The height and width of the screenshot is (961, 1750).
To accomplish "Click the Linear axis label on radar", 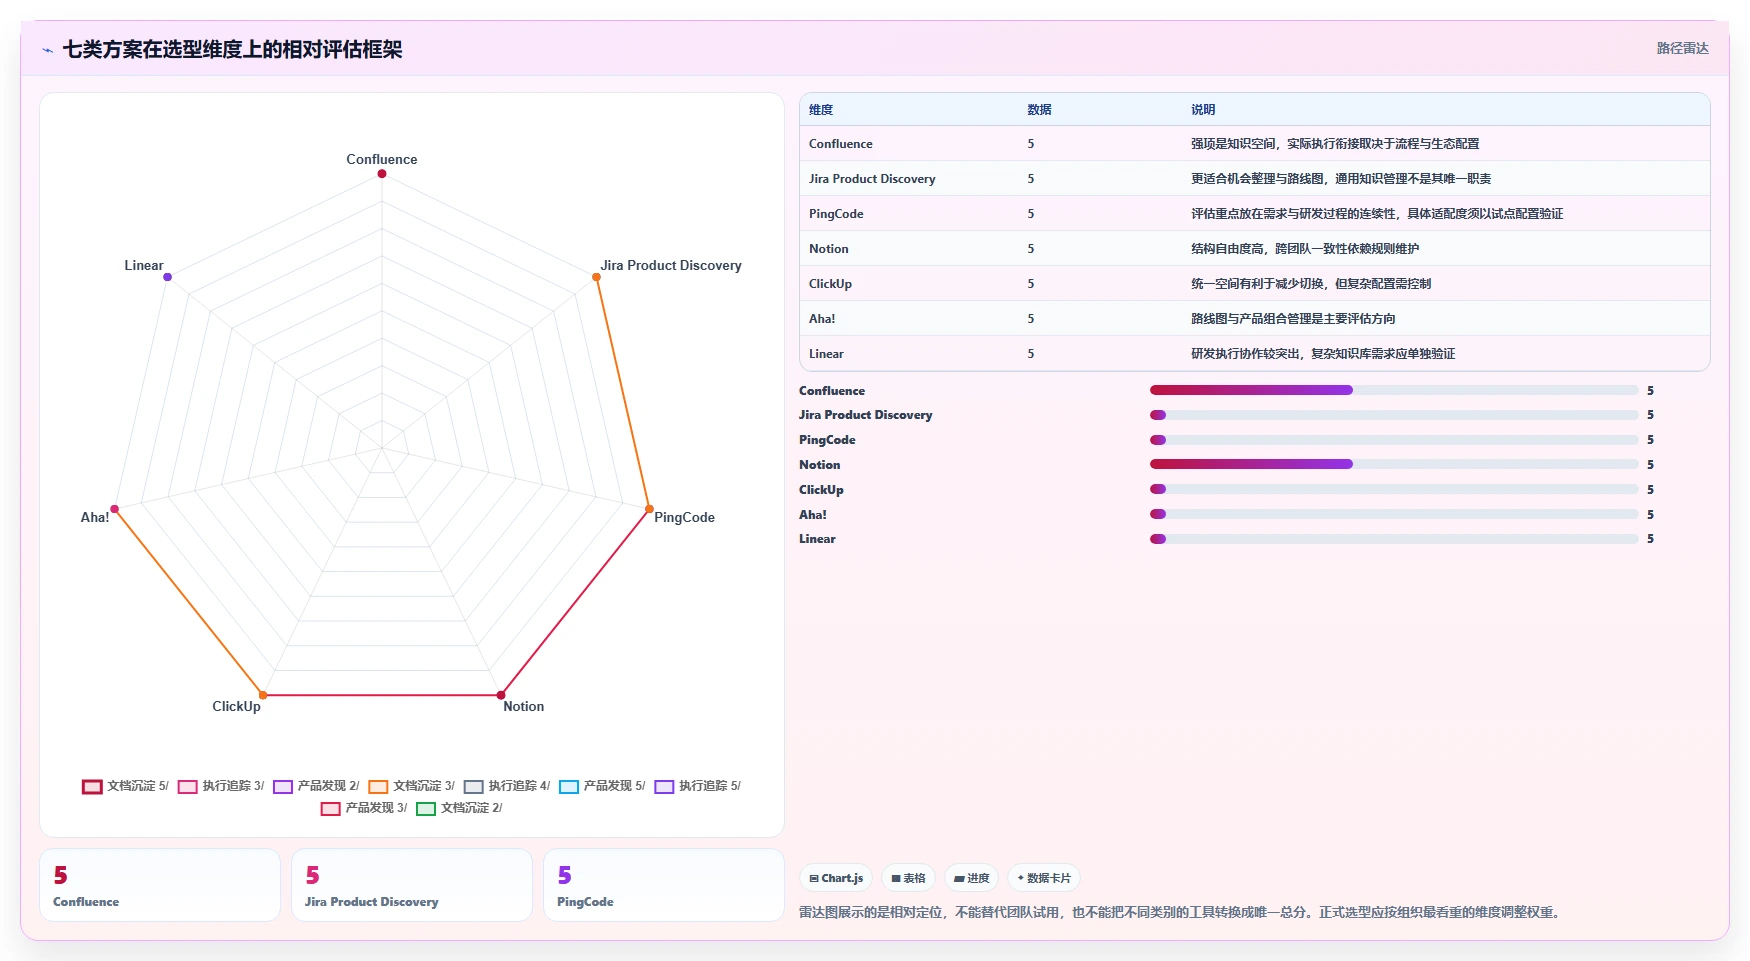I will pyautogui.click(x=144, y=265).
